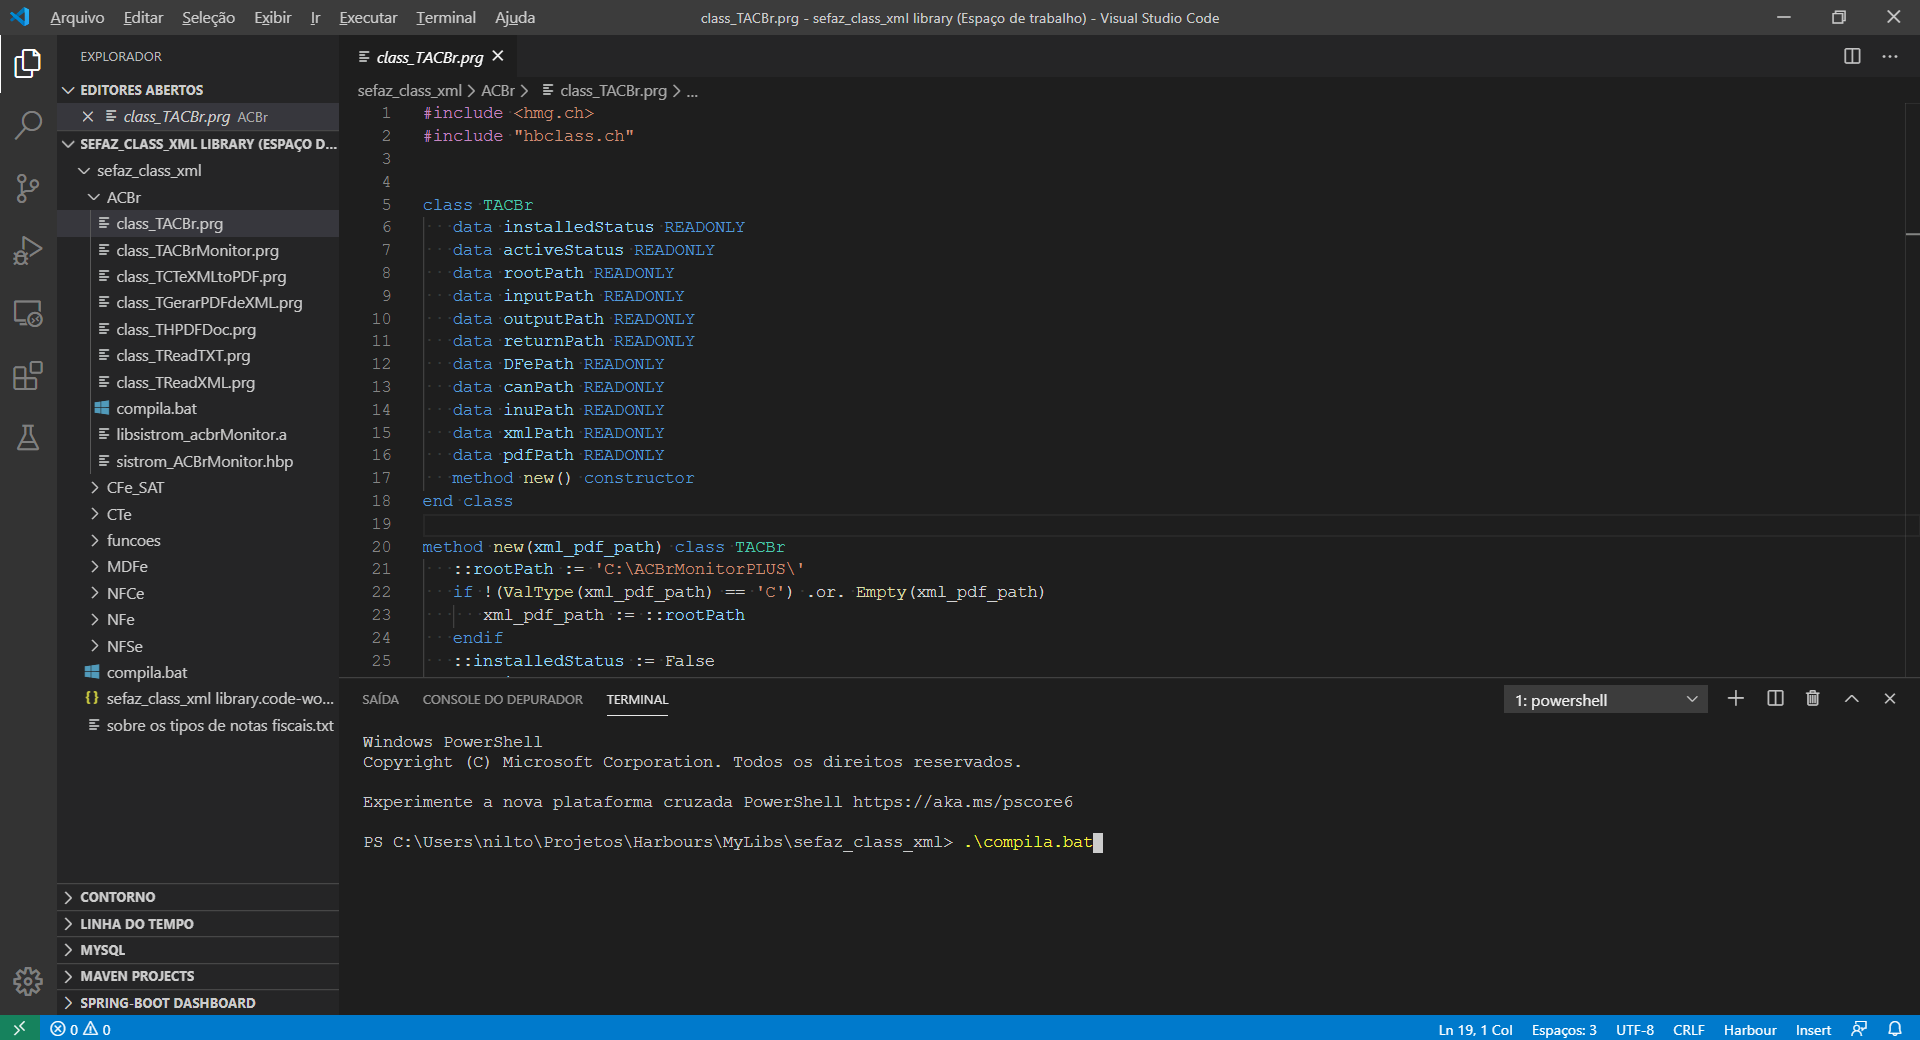
Task: Create a new terminal with plus icon
Action: tap(1736, 699)
